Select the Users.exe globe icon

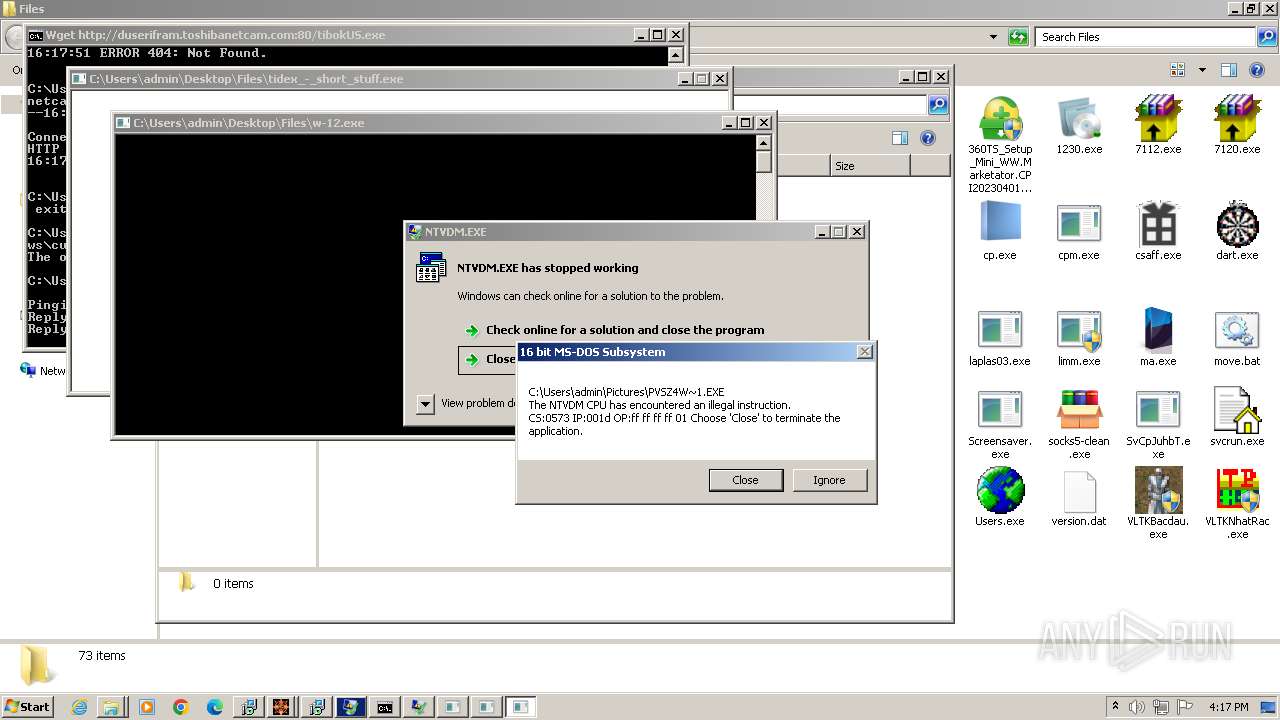pos(1000,490)
